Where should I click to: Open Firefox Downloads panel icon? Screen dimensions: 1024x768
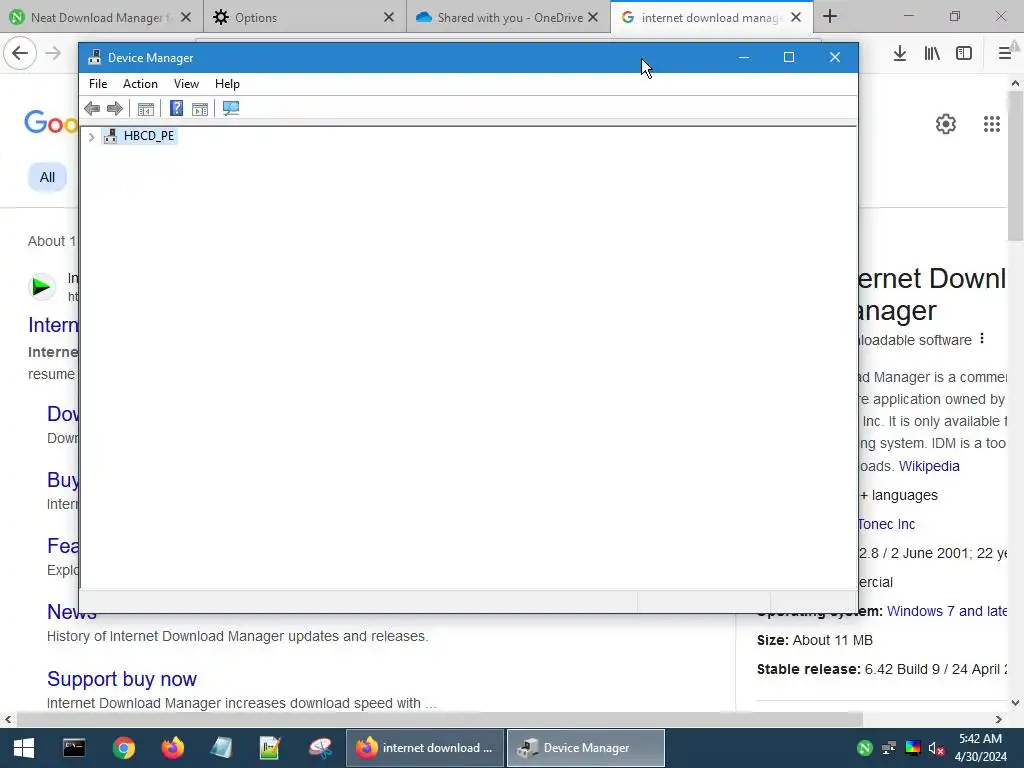tap(900, 54)
